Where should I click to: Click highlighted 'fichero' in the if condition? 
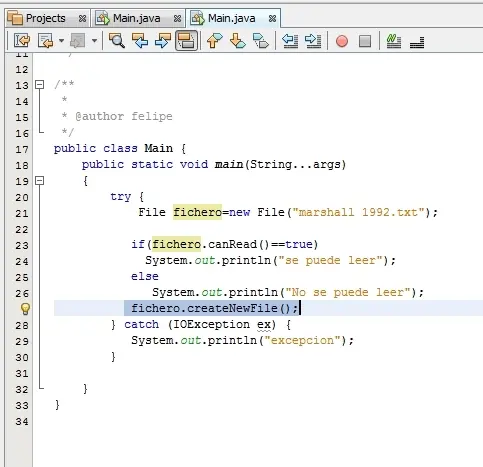click(x=177, y=244)
